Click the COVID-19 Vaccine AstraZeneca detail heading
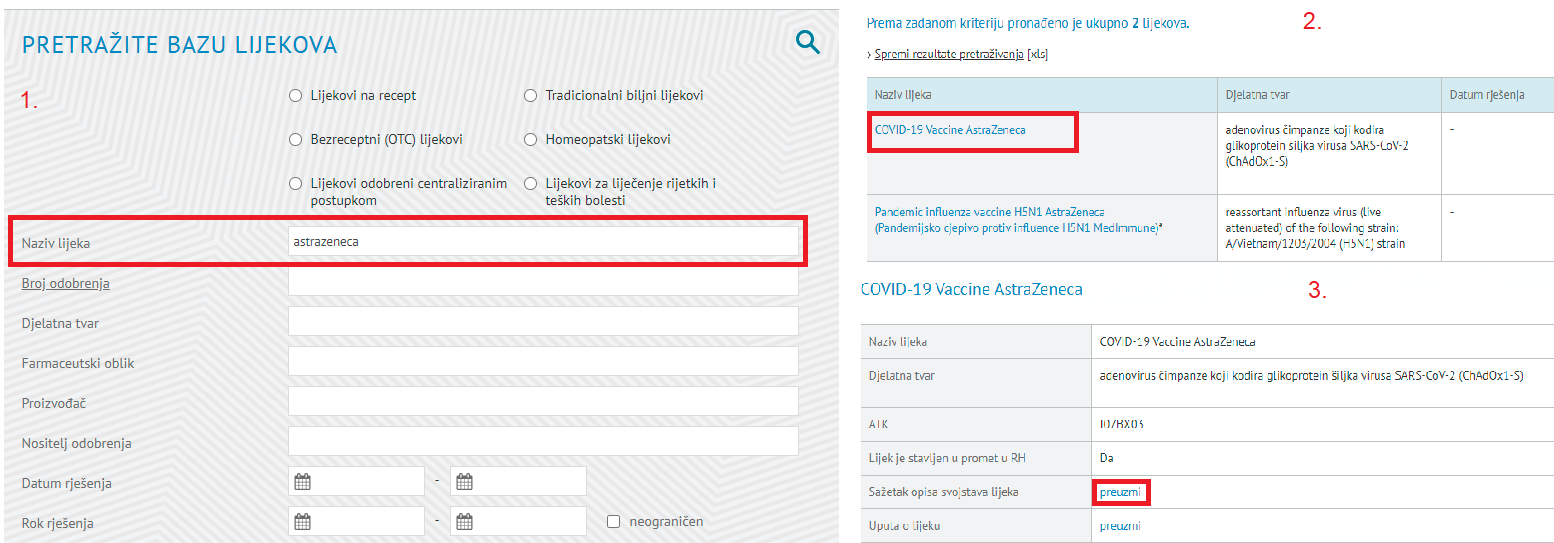The height and width of the screenshot is (543, 1554). point(971,289)
